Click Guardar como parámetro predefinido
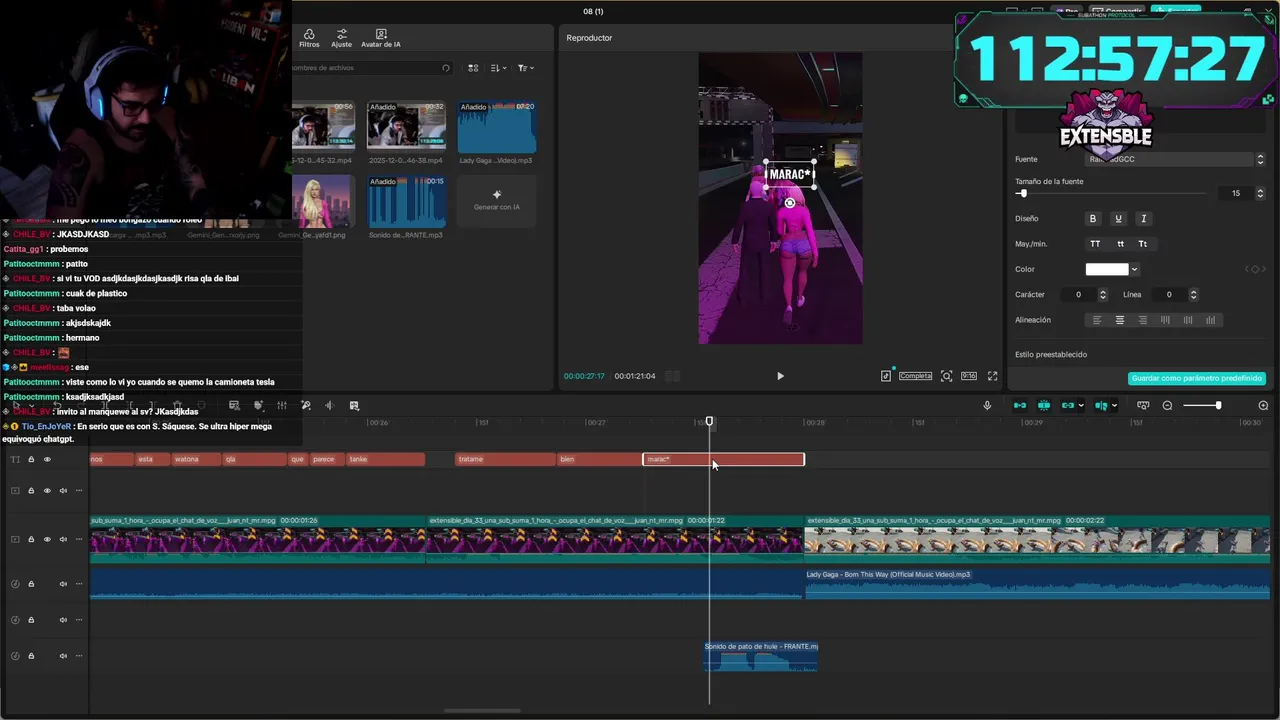 click(1197, 379)
